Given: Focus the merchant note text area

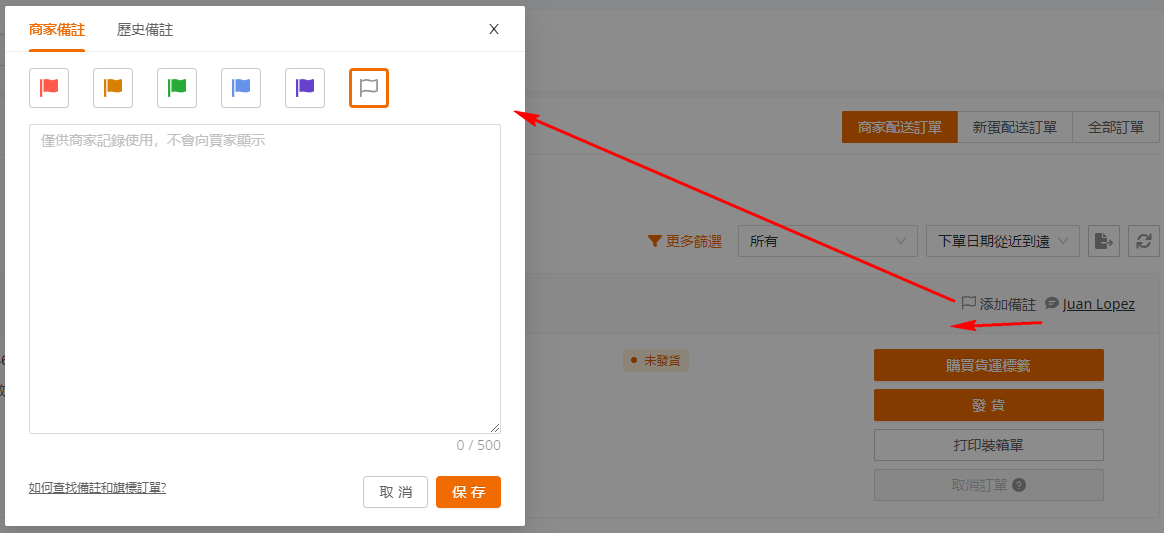Looking at the screenshot, I should [x=265, y=278].
